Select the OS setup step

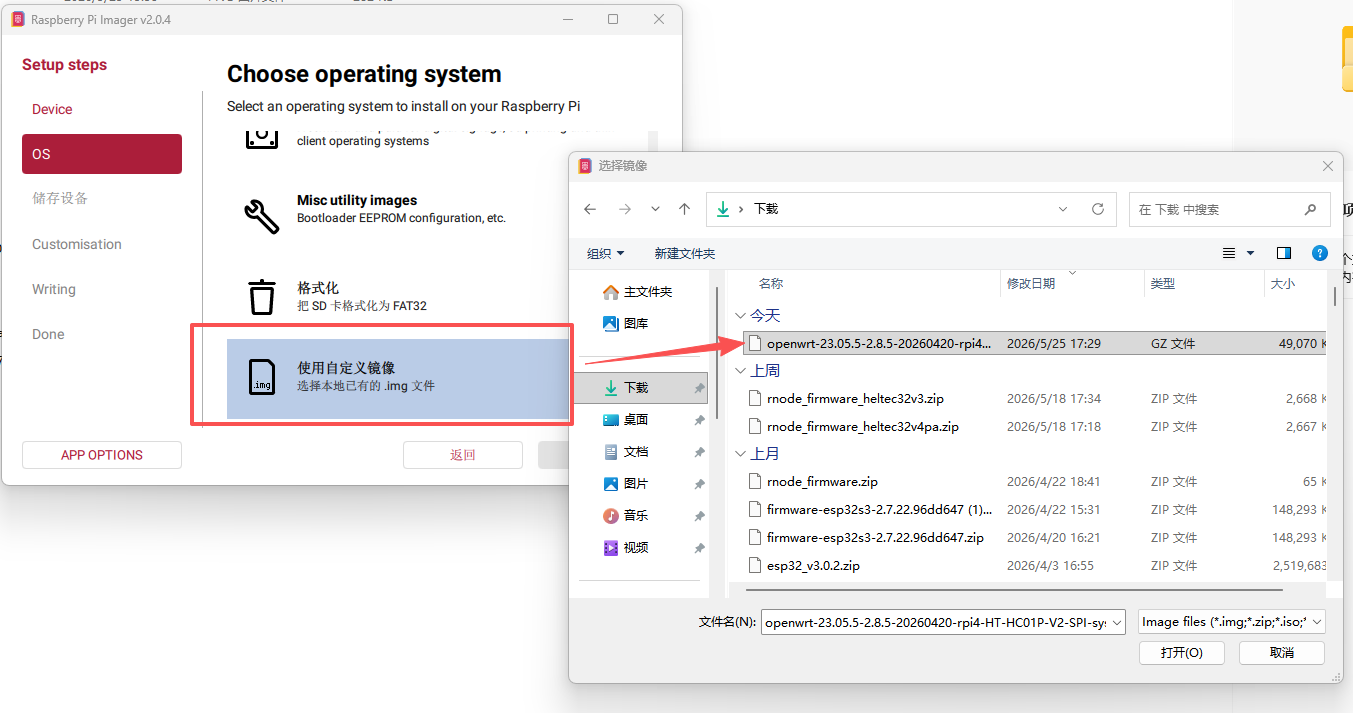102,154
